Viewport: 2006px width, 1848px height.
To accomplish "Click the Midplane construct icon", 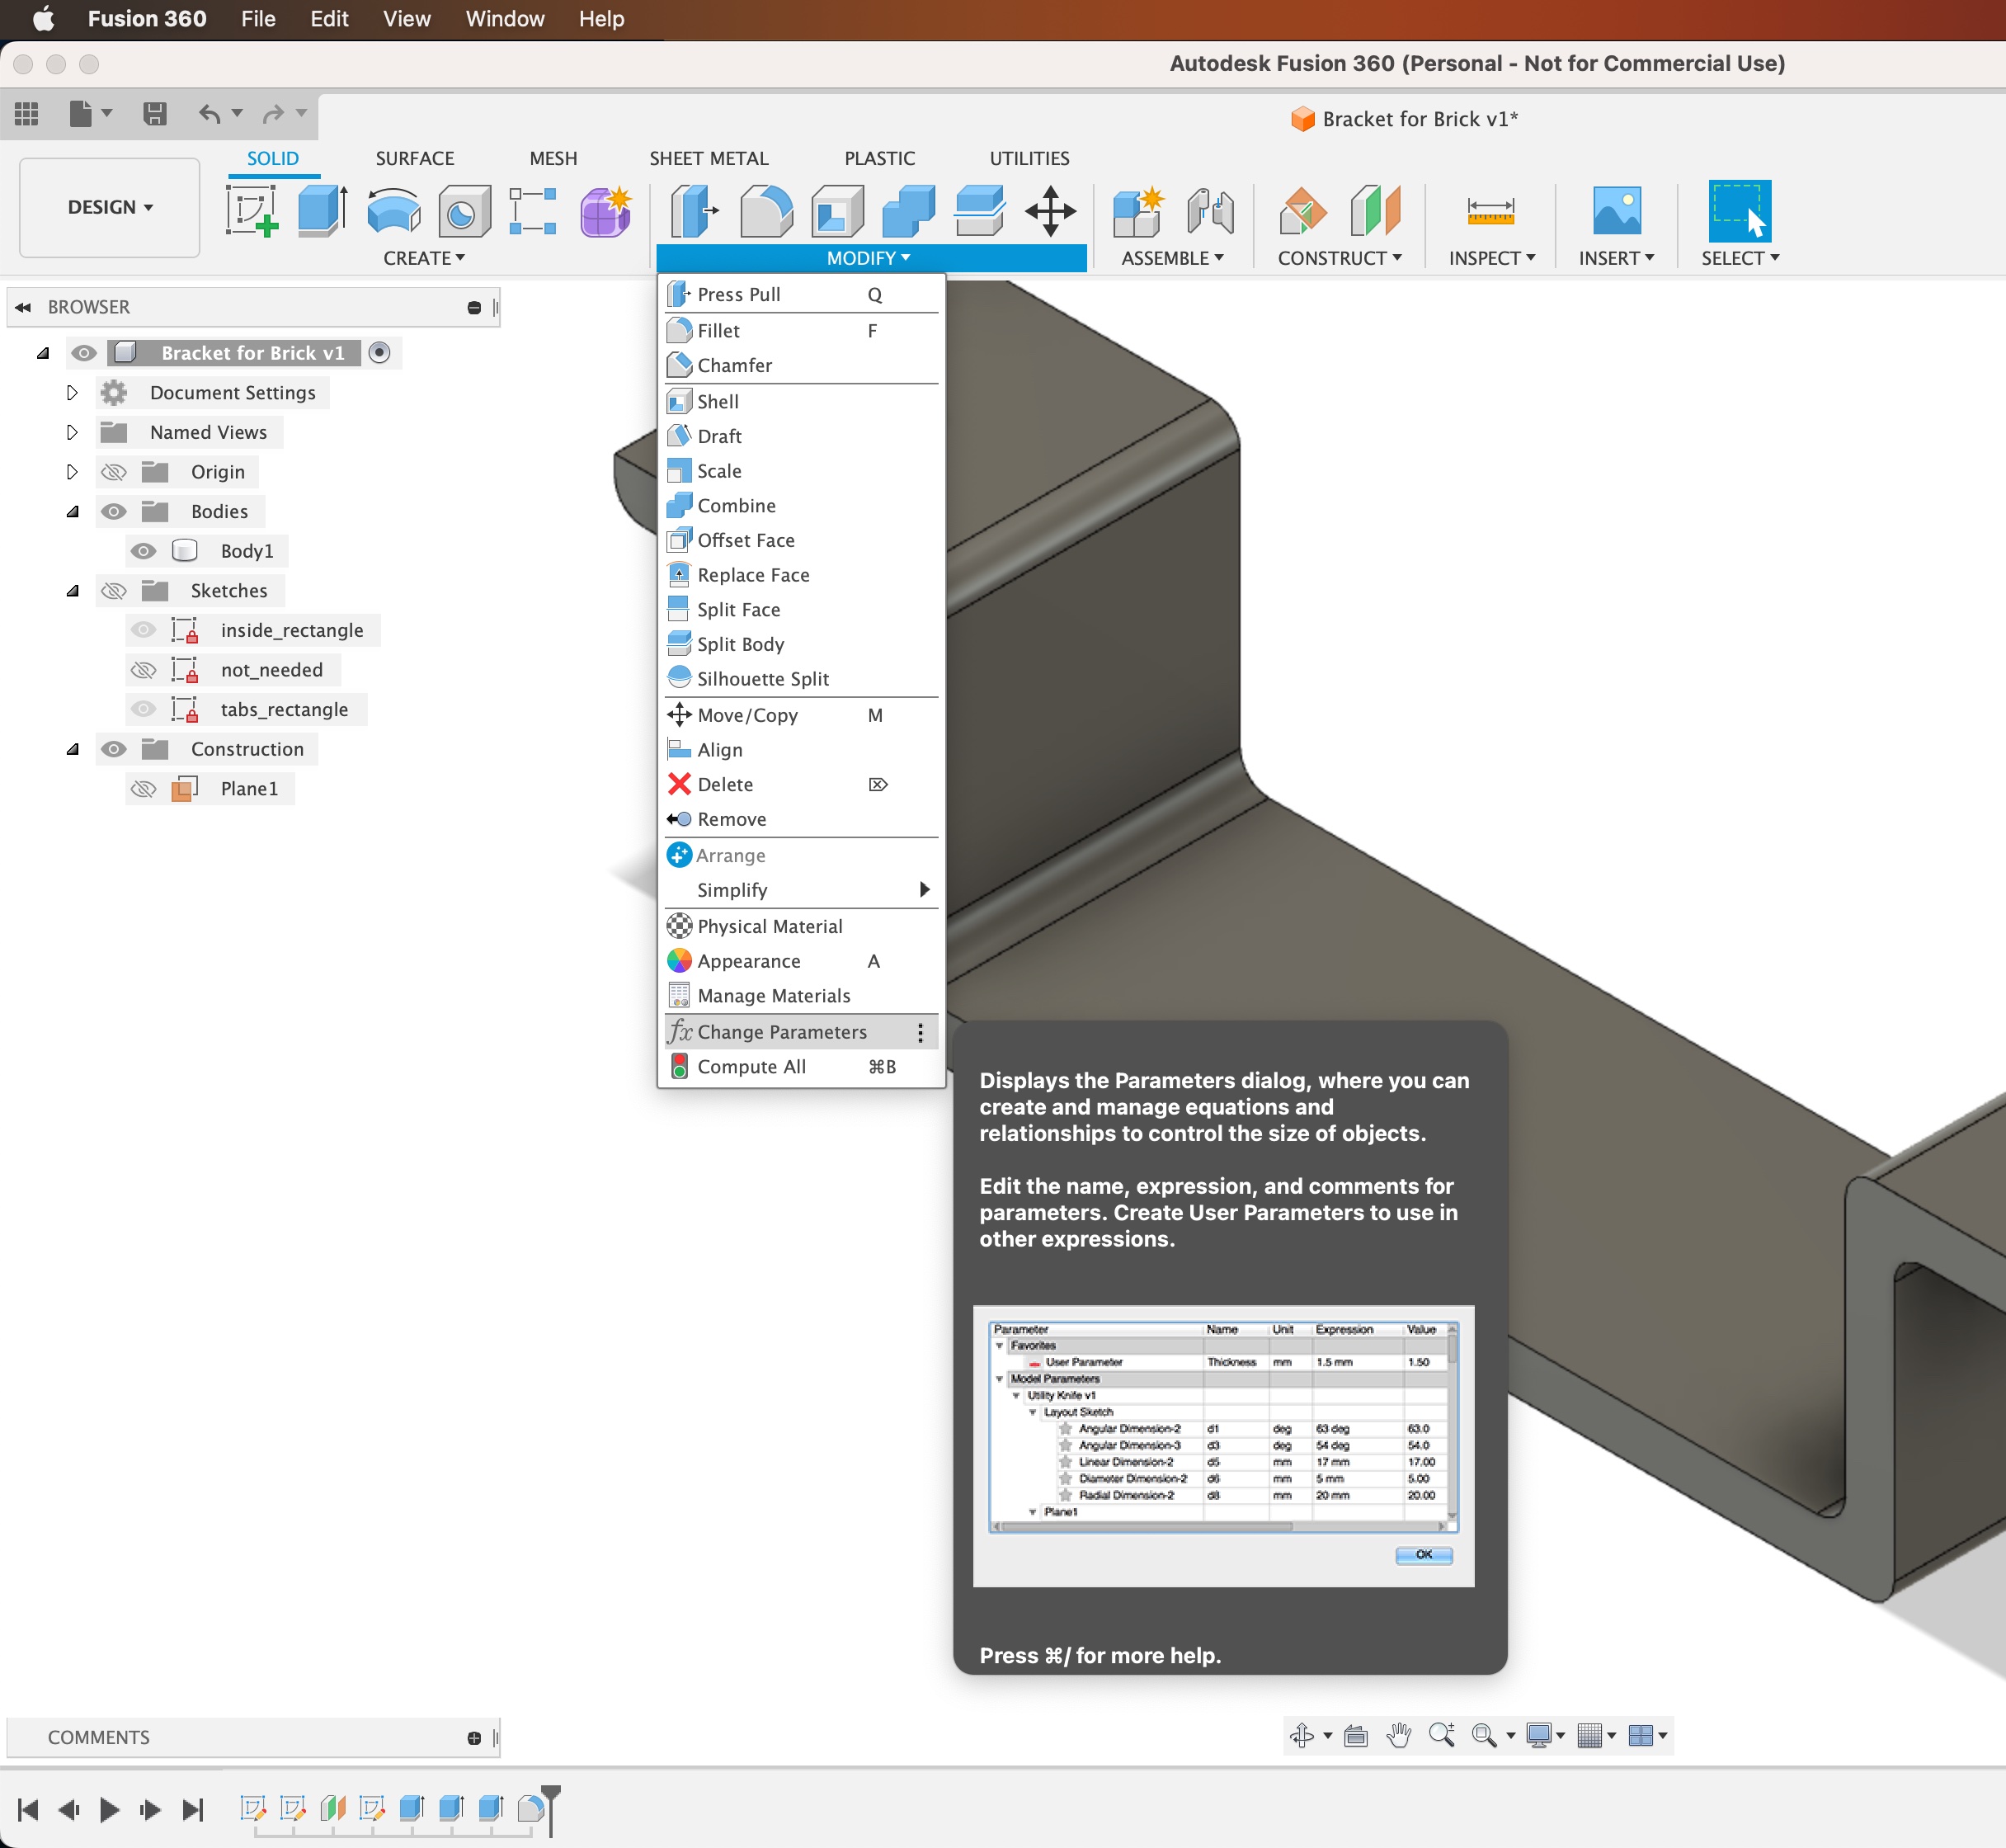I will 1374,210.
